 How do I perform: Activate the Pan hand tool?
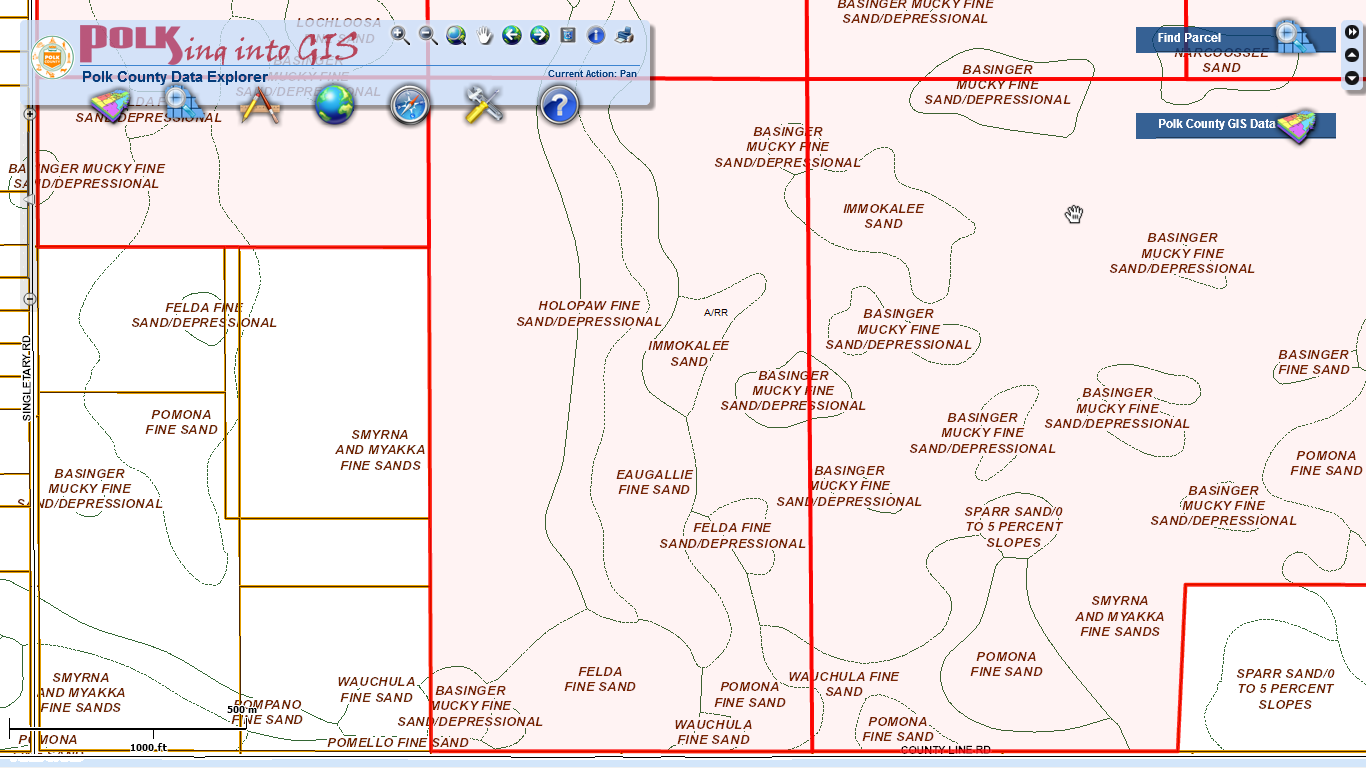point(484,36)
